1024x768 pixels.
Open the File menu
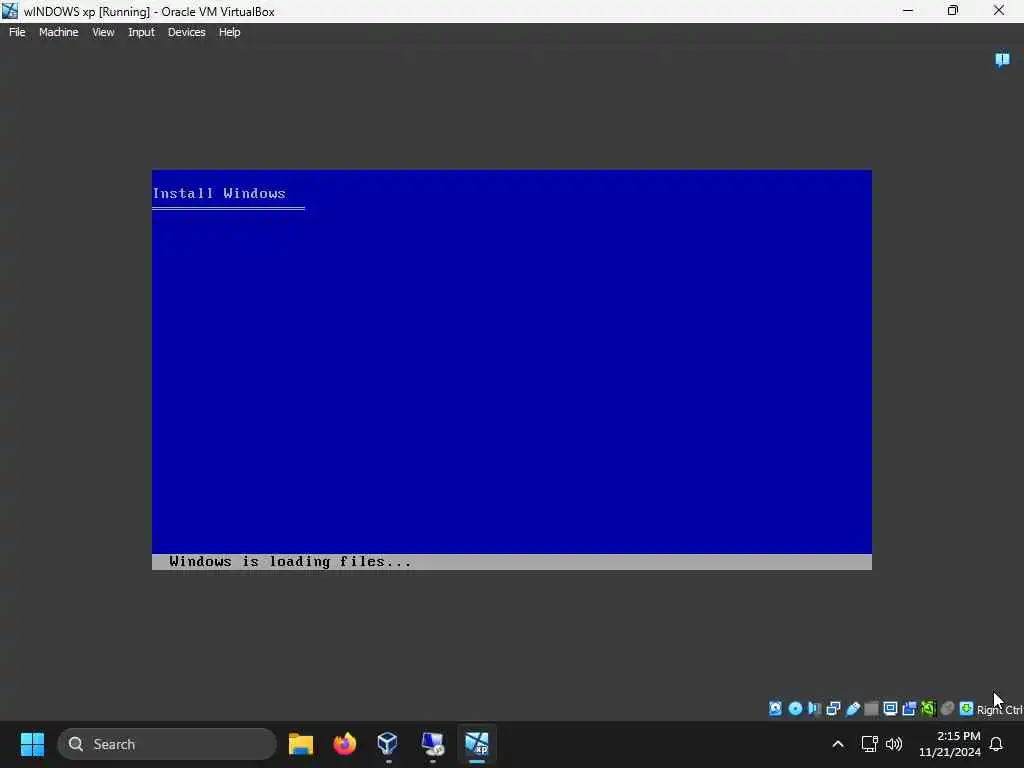(17, 32)
